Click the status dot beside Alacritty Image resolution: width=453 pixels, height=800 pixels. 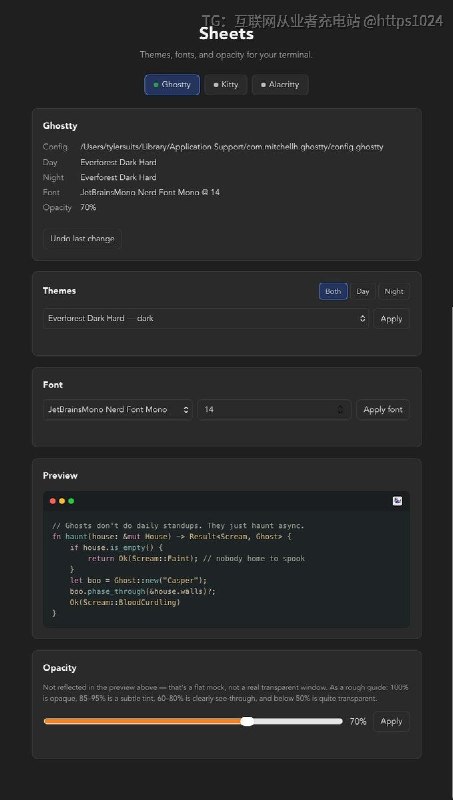click(263, 85)
